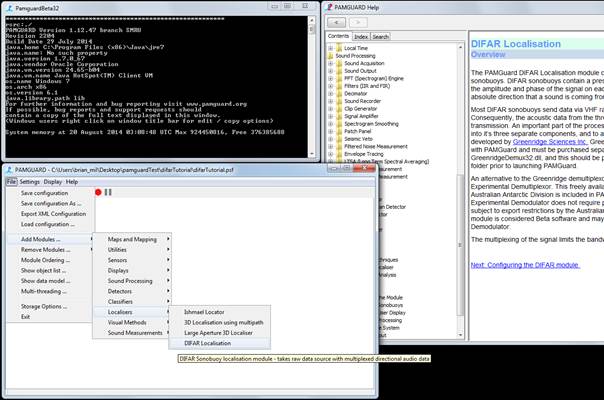Choose Show object list entry
This screenshot has width=604, height=400.
(x=50, y=271)
